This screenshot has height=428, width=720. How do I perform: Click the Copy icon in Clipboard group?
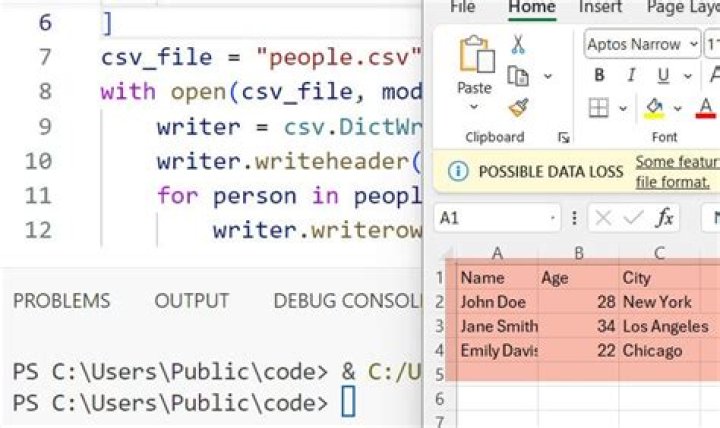(518, 76)
